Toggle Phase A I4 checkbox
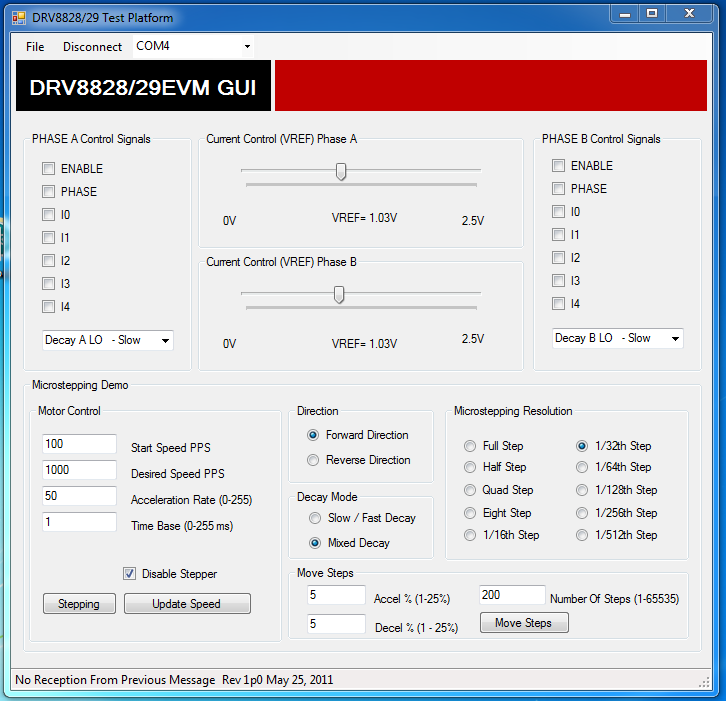Viewport: 726px width, 701px height. tap(49, 307)
